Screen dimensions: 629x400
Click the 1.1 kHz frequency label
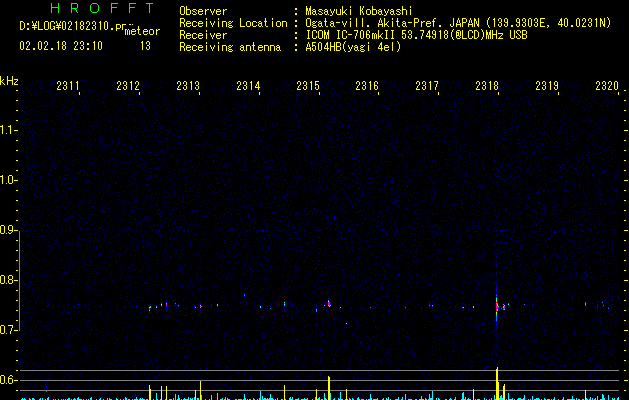[x=8, y=130]
